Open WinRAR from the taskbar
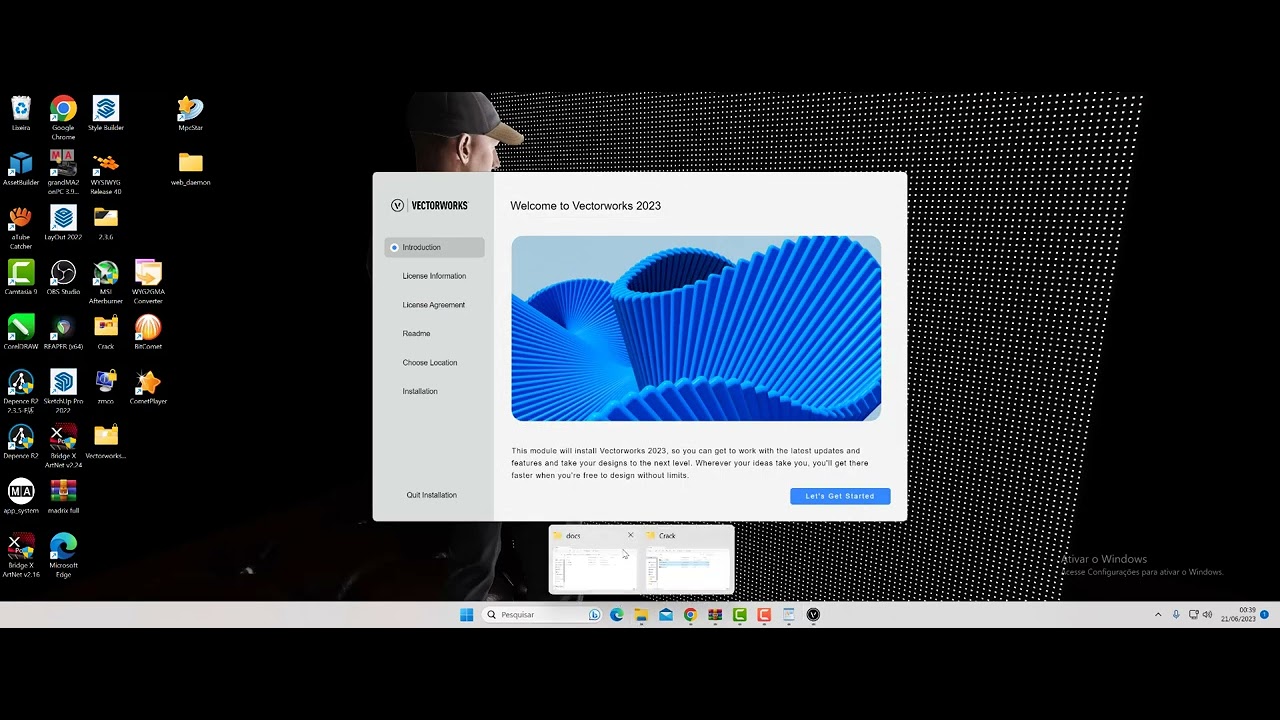1280x720 pixels. pyautogui.click(x=715, y=615)
